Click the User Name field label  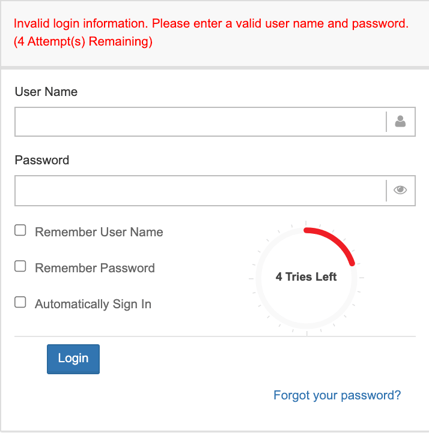pyautogui.click(x=46, y=92)
